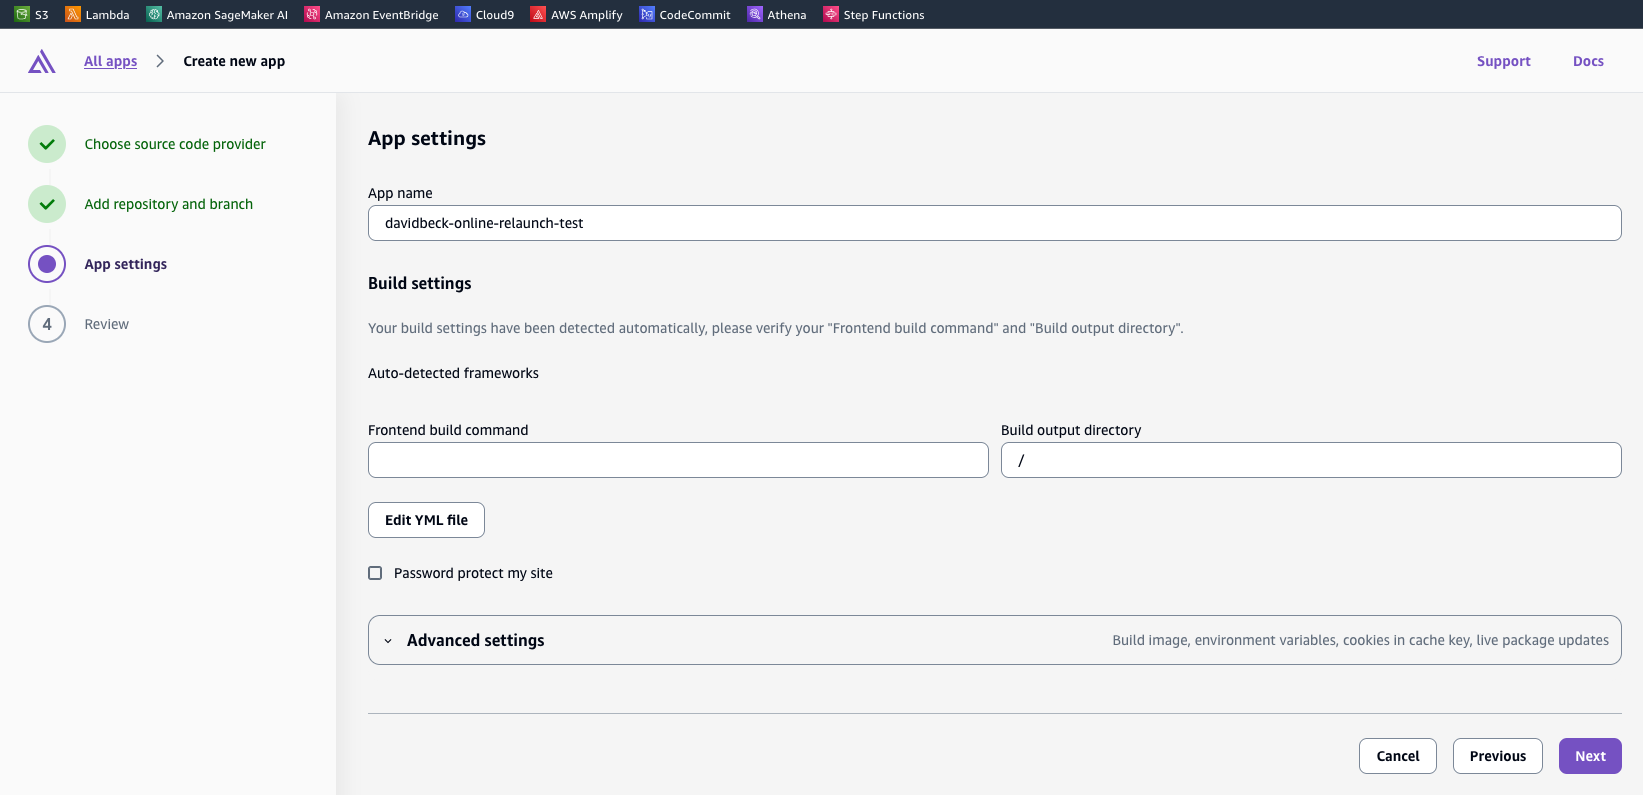
Task: Click the S3 service icon
Action: (22, 14)
